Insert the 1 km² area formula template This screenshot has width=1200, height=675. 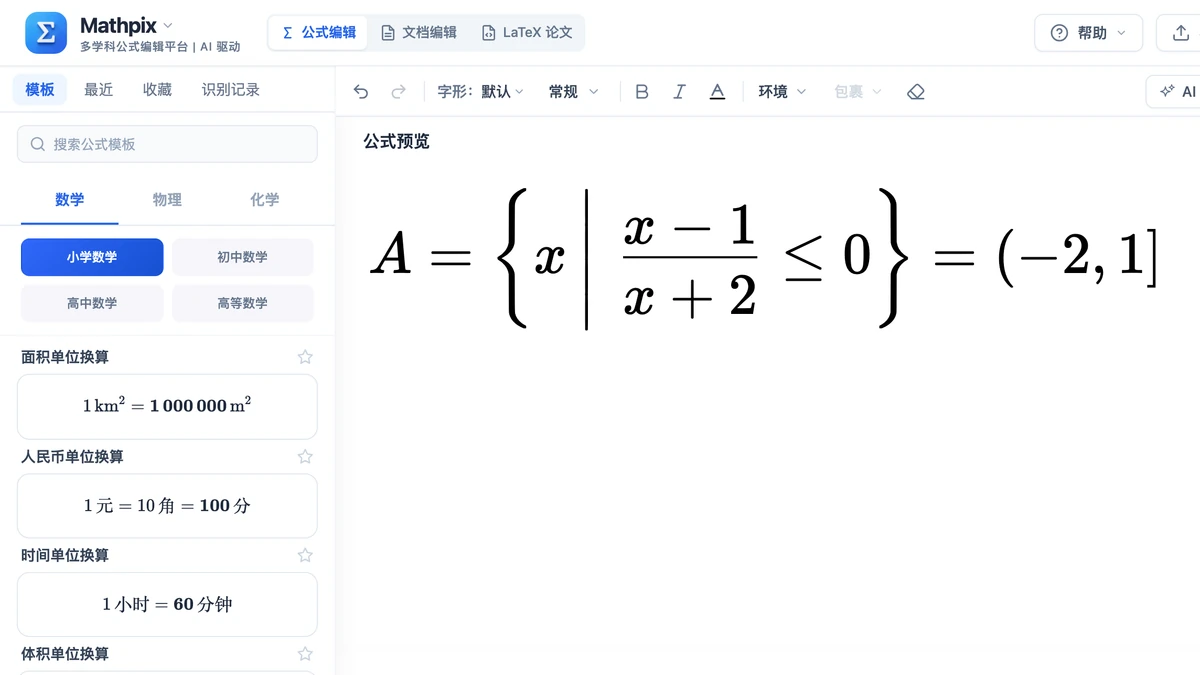click(167, 406)
